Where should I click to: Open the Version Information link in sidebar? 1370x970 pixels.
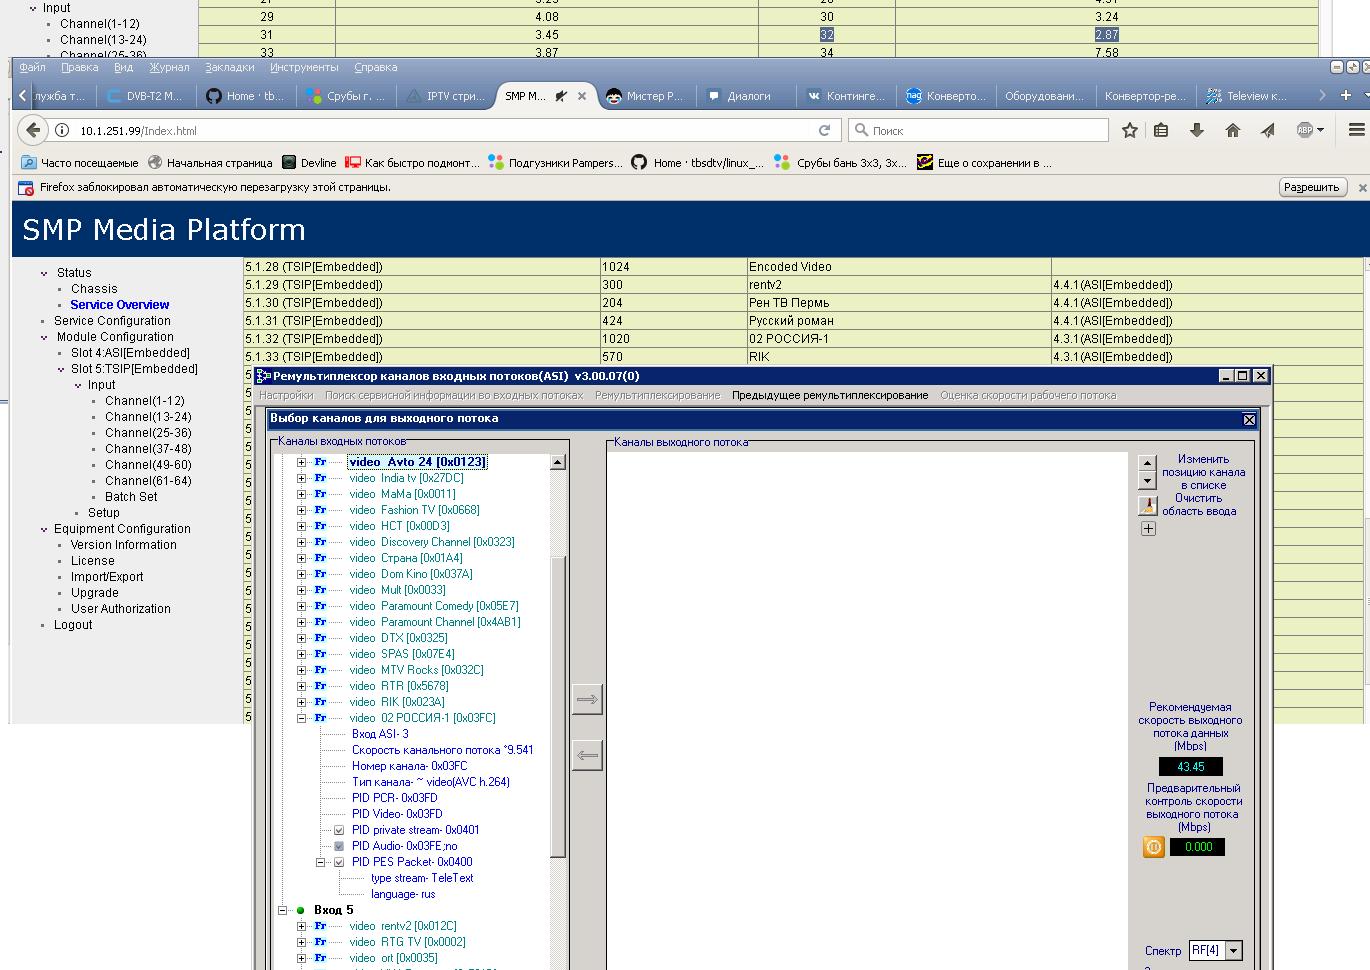[123, 545]
